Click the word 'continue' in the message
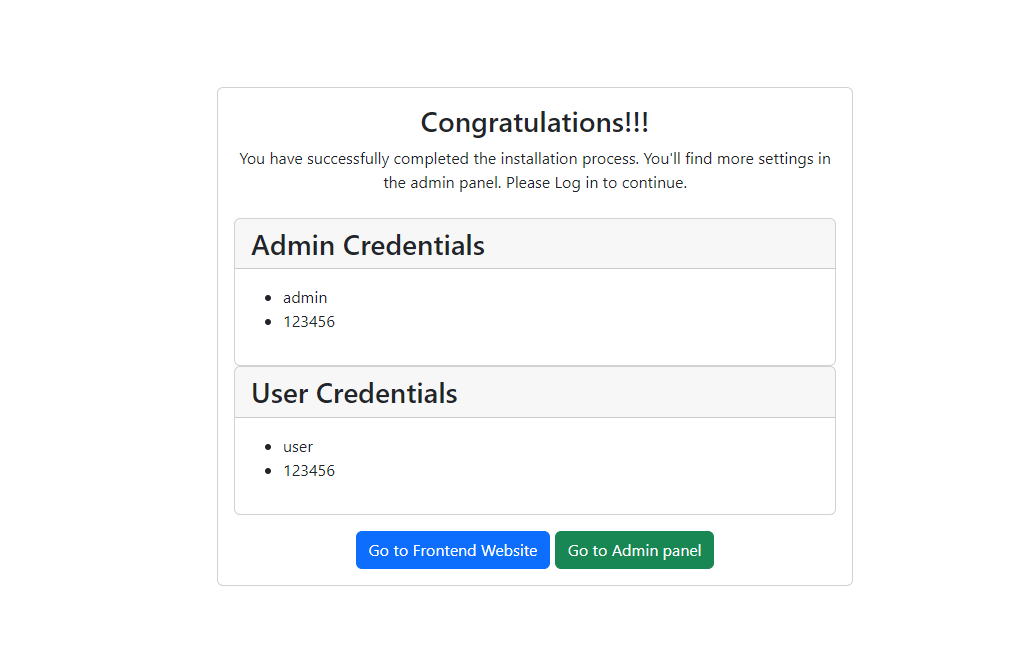 (x=651, y=183)
